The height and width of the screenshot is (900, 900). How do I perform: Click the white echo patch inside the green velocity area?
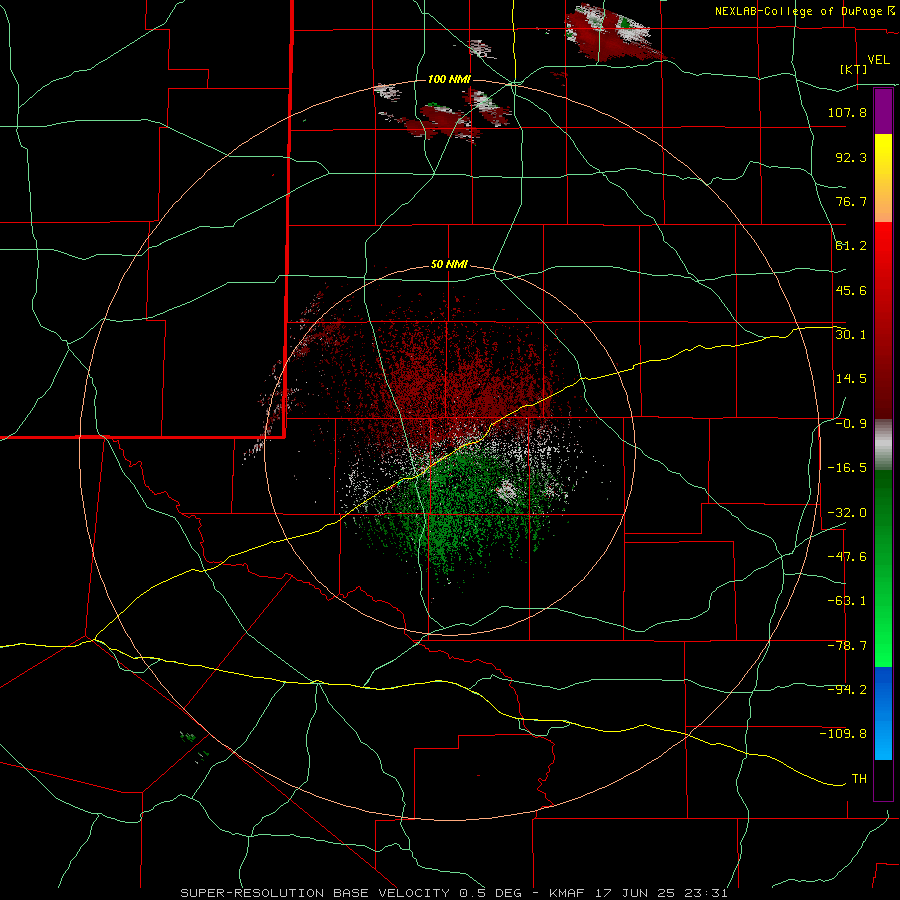[x=506, y=491]
